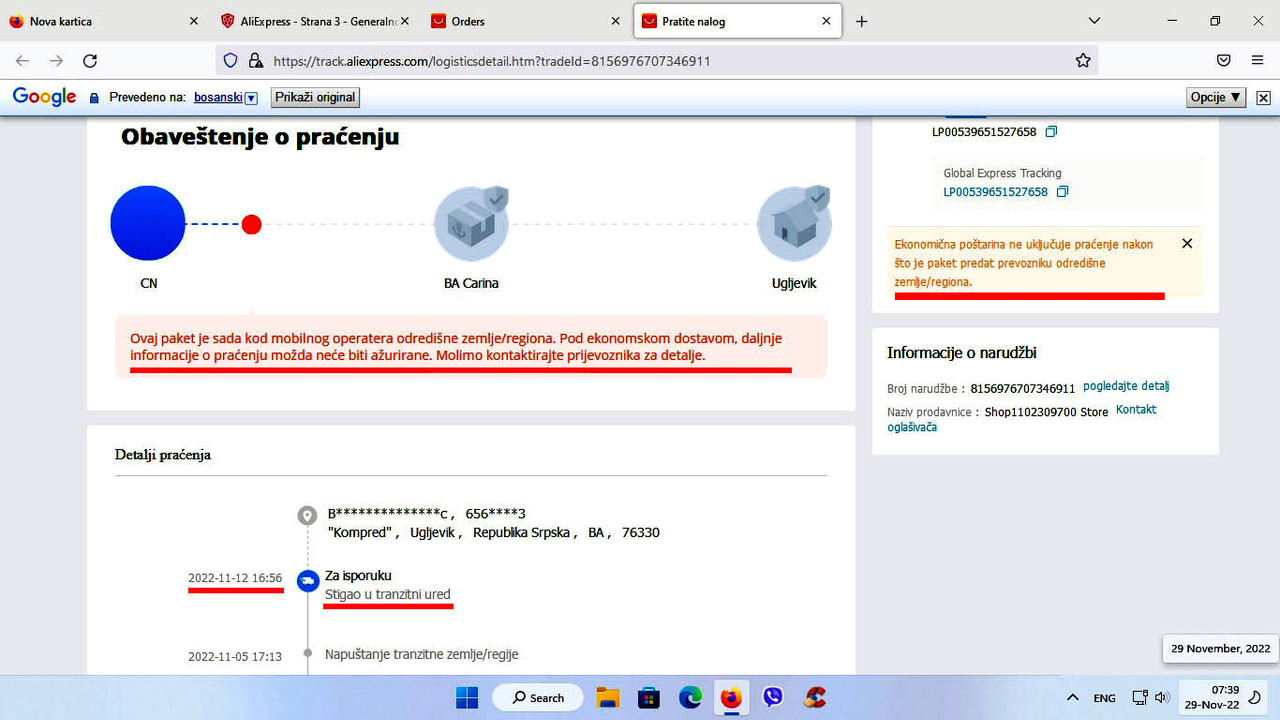Open the taskbar Search box
The width and height of the screenshot is (1280, 720).
coord(538,697)
